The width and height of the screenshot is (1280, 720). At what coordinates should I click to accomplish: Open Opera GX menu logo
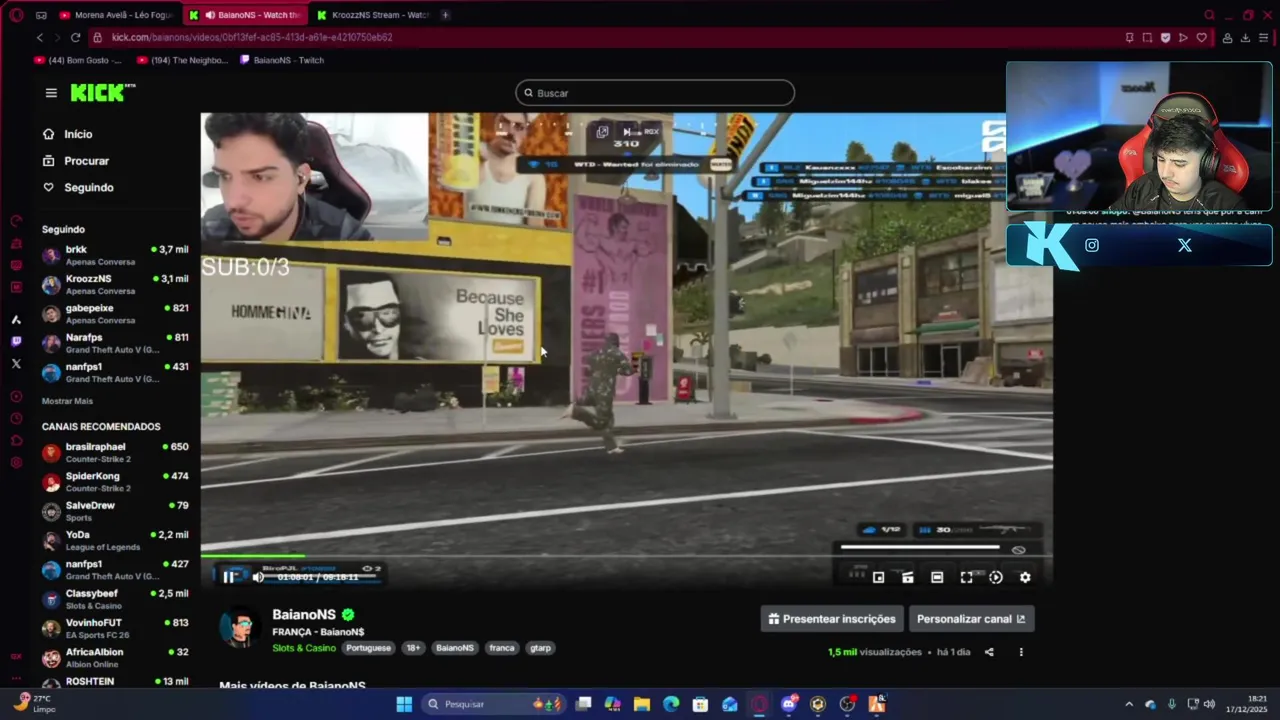pyautogui.click(x=16, y=15)
